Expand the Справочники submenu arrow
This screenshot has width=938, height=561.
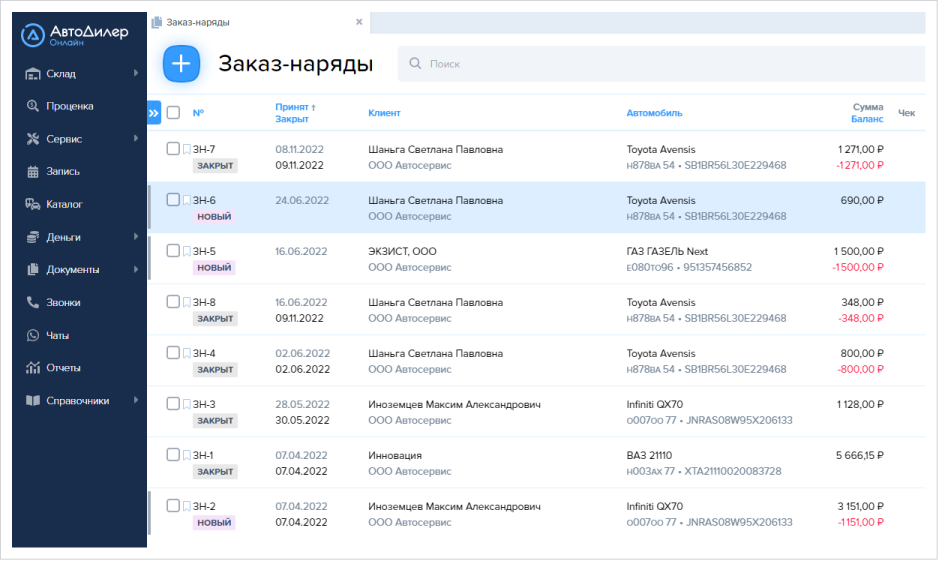point(136,400)
